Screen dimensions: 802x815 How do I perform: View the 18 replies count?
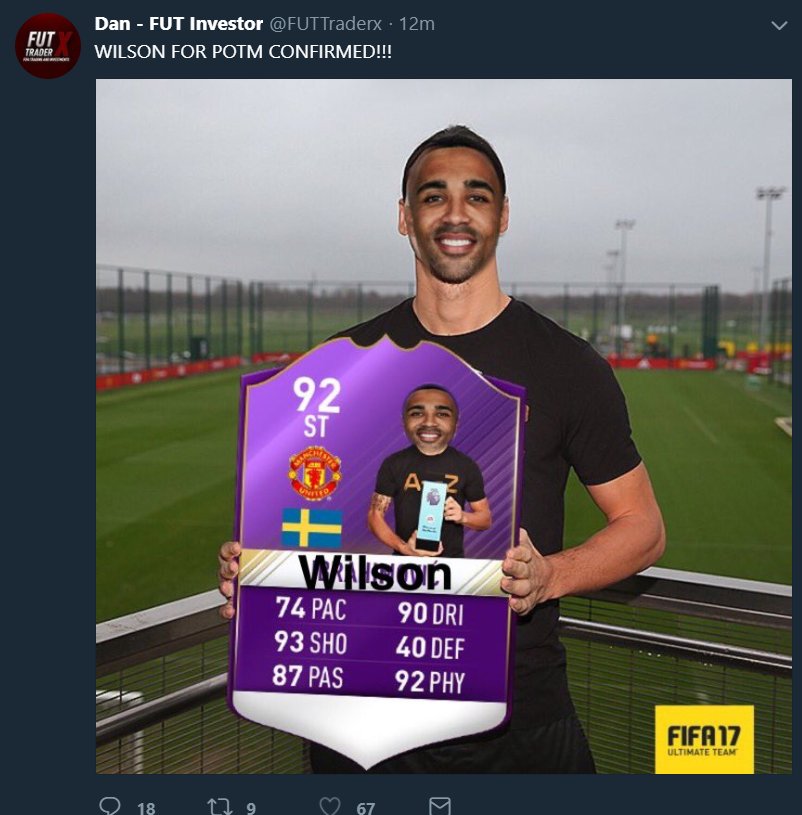[147, 808]
